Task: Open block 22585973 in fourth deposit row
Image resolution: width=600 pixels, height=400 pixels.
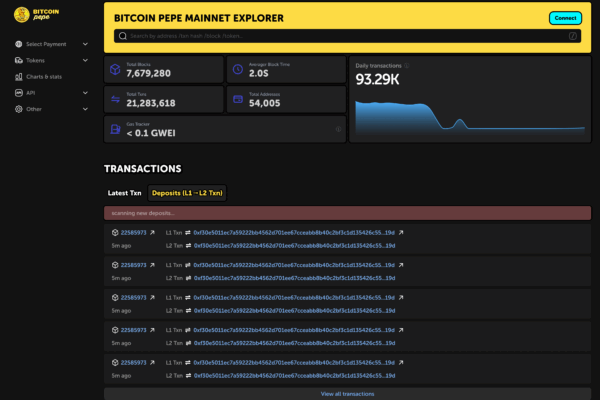Action: [134, 330]
